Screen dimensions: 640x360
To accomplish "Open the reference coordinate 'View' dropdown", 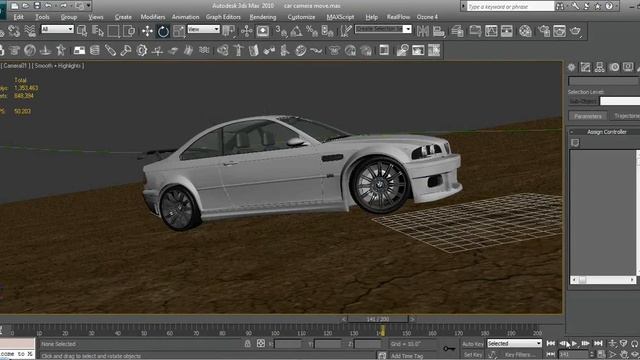I will point(203,29).
